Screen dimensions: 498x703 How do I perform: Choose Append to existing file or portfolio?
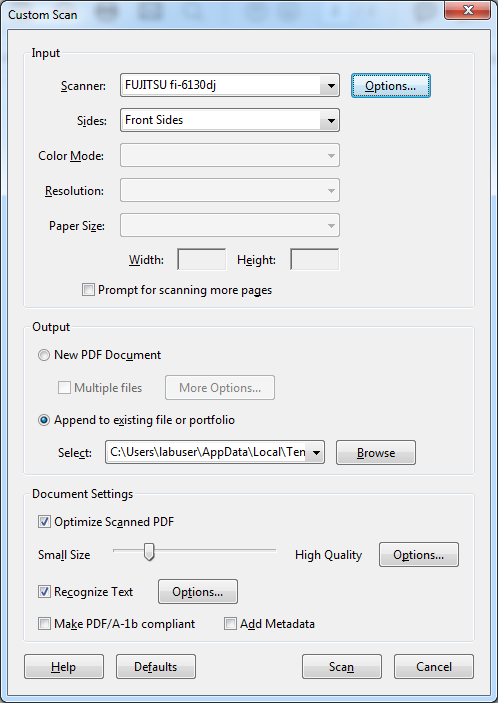44,421
